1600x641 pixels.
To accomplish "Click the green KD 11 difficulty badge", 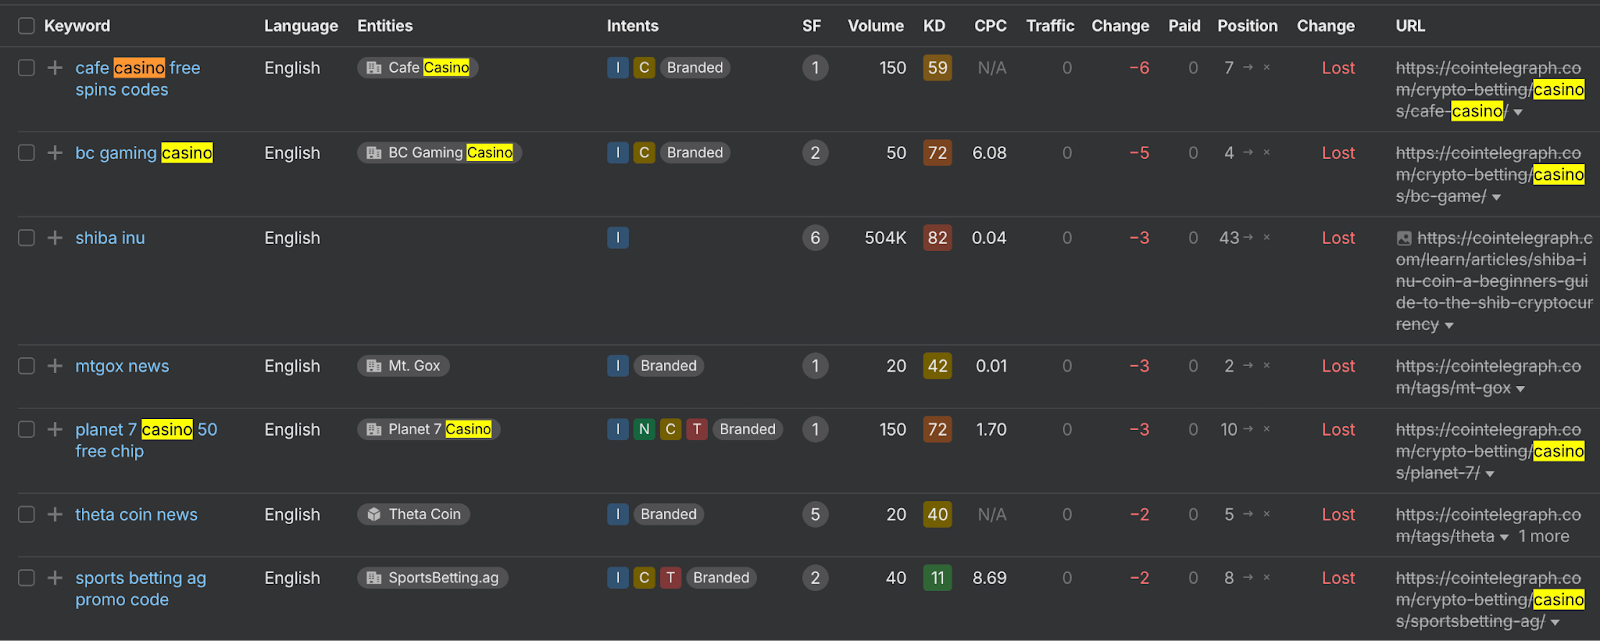I will (x=937, y=578).
